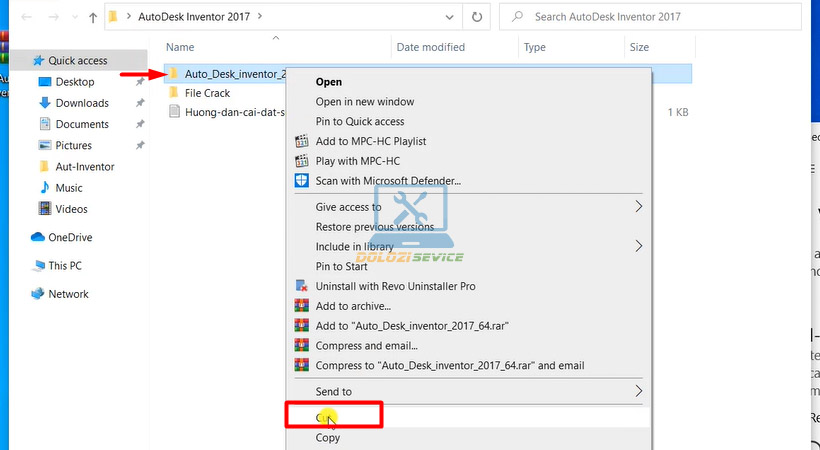Click the Auto_Desk_inventor folder icon
Screen dimensions: 820x450
coord(174,74)
